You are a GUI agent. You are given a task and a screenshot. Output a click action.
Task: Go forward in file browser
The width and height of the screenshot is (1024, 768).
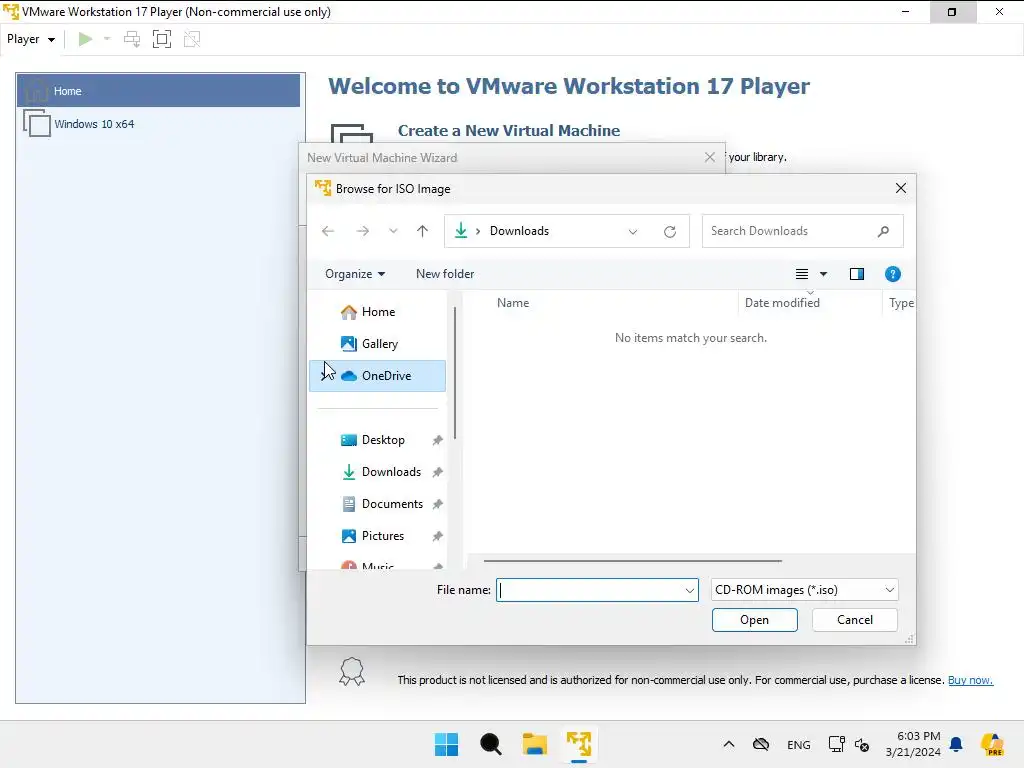tap(362, 231)
